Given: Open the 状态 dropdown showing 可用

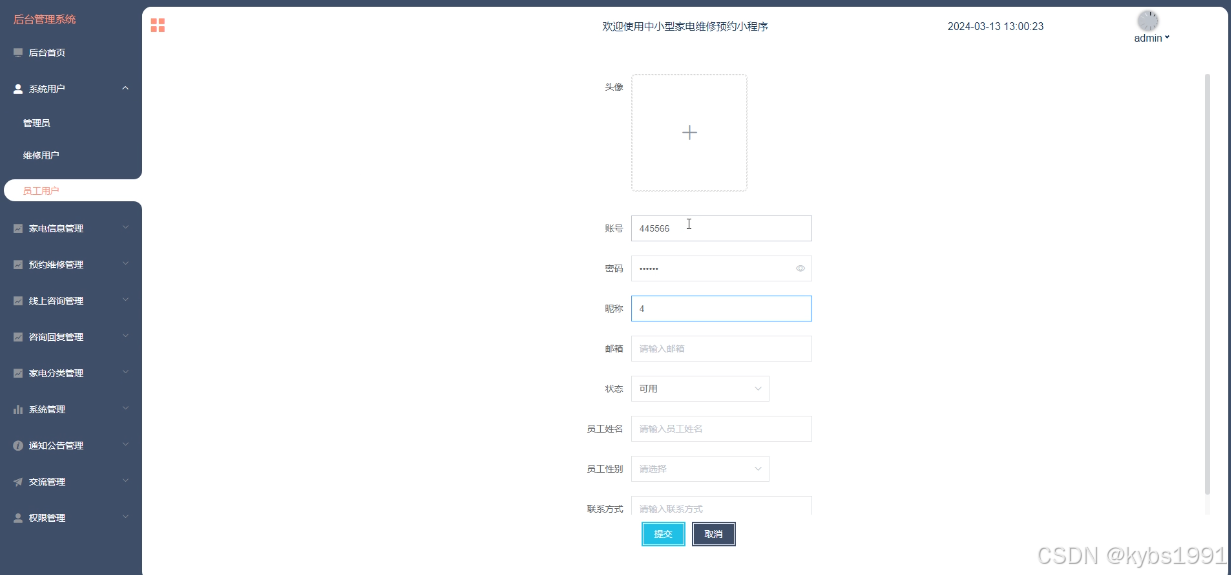Looking at the screenshot, I should point(700,389).
